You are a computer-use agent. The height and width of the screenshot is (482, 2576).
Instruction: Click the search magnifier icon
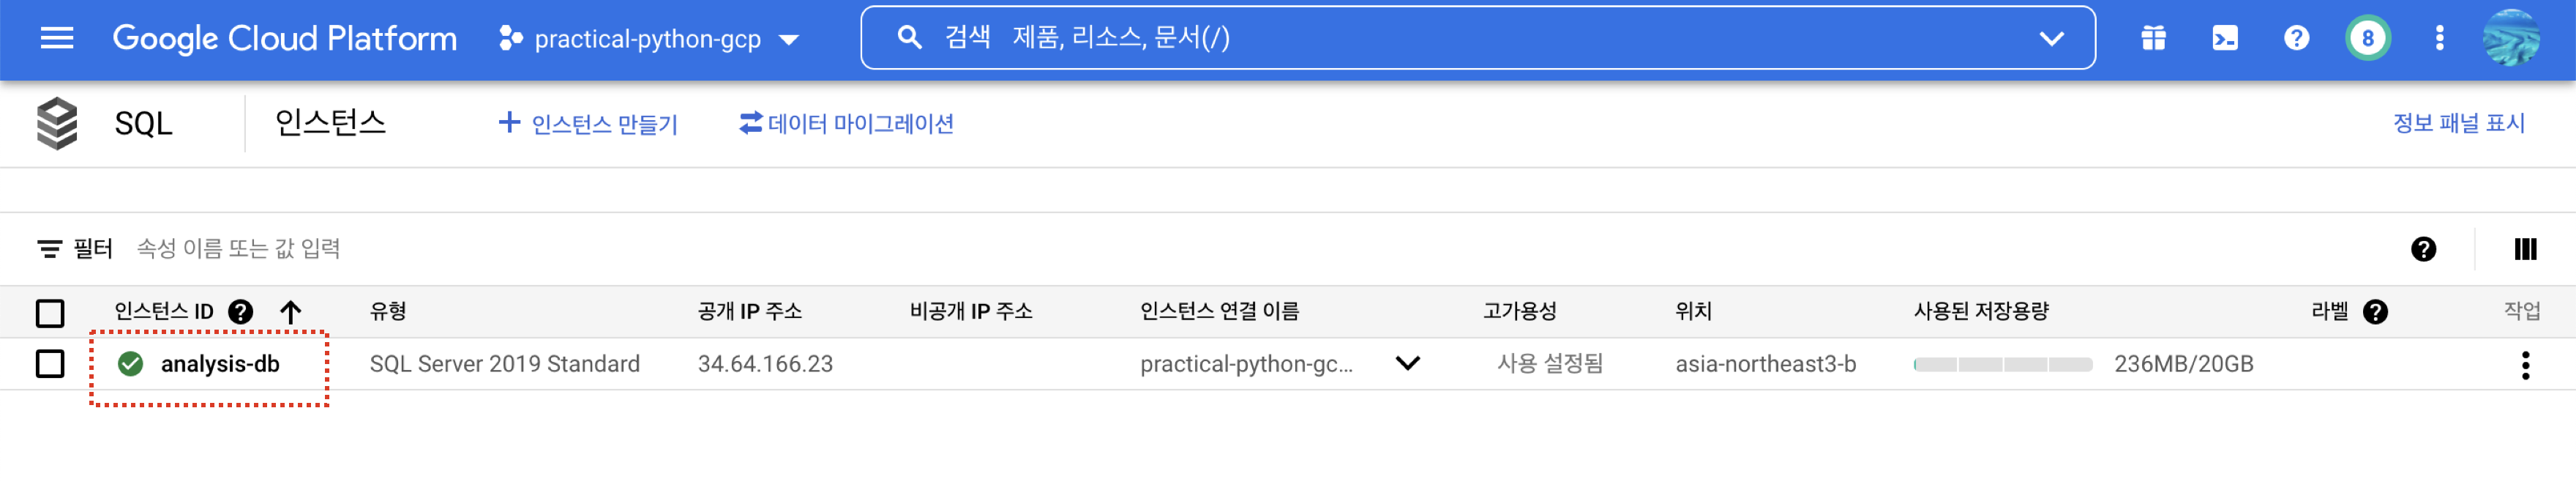[x=908, y=38]
